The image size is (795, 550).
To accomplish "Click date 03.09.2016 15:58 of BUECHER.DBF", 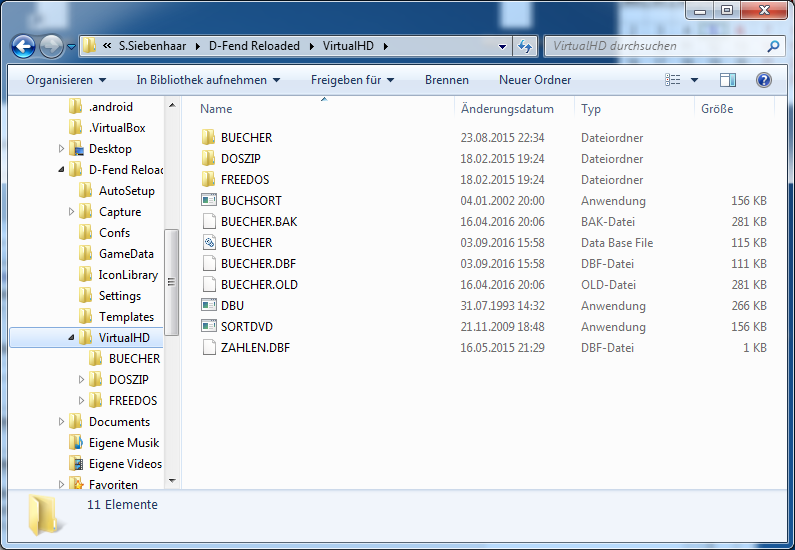I will coord(502,264).
